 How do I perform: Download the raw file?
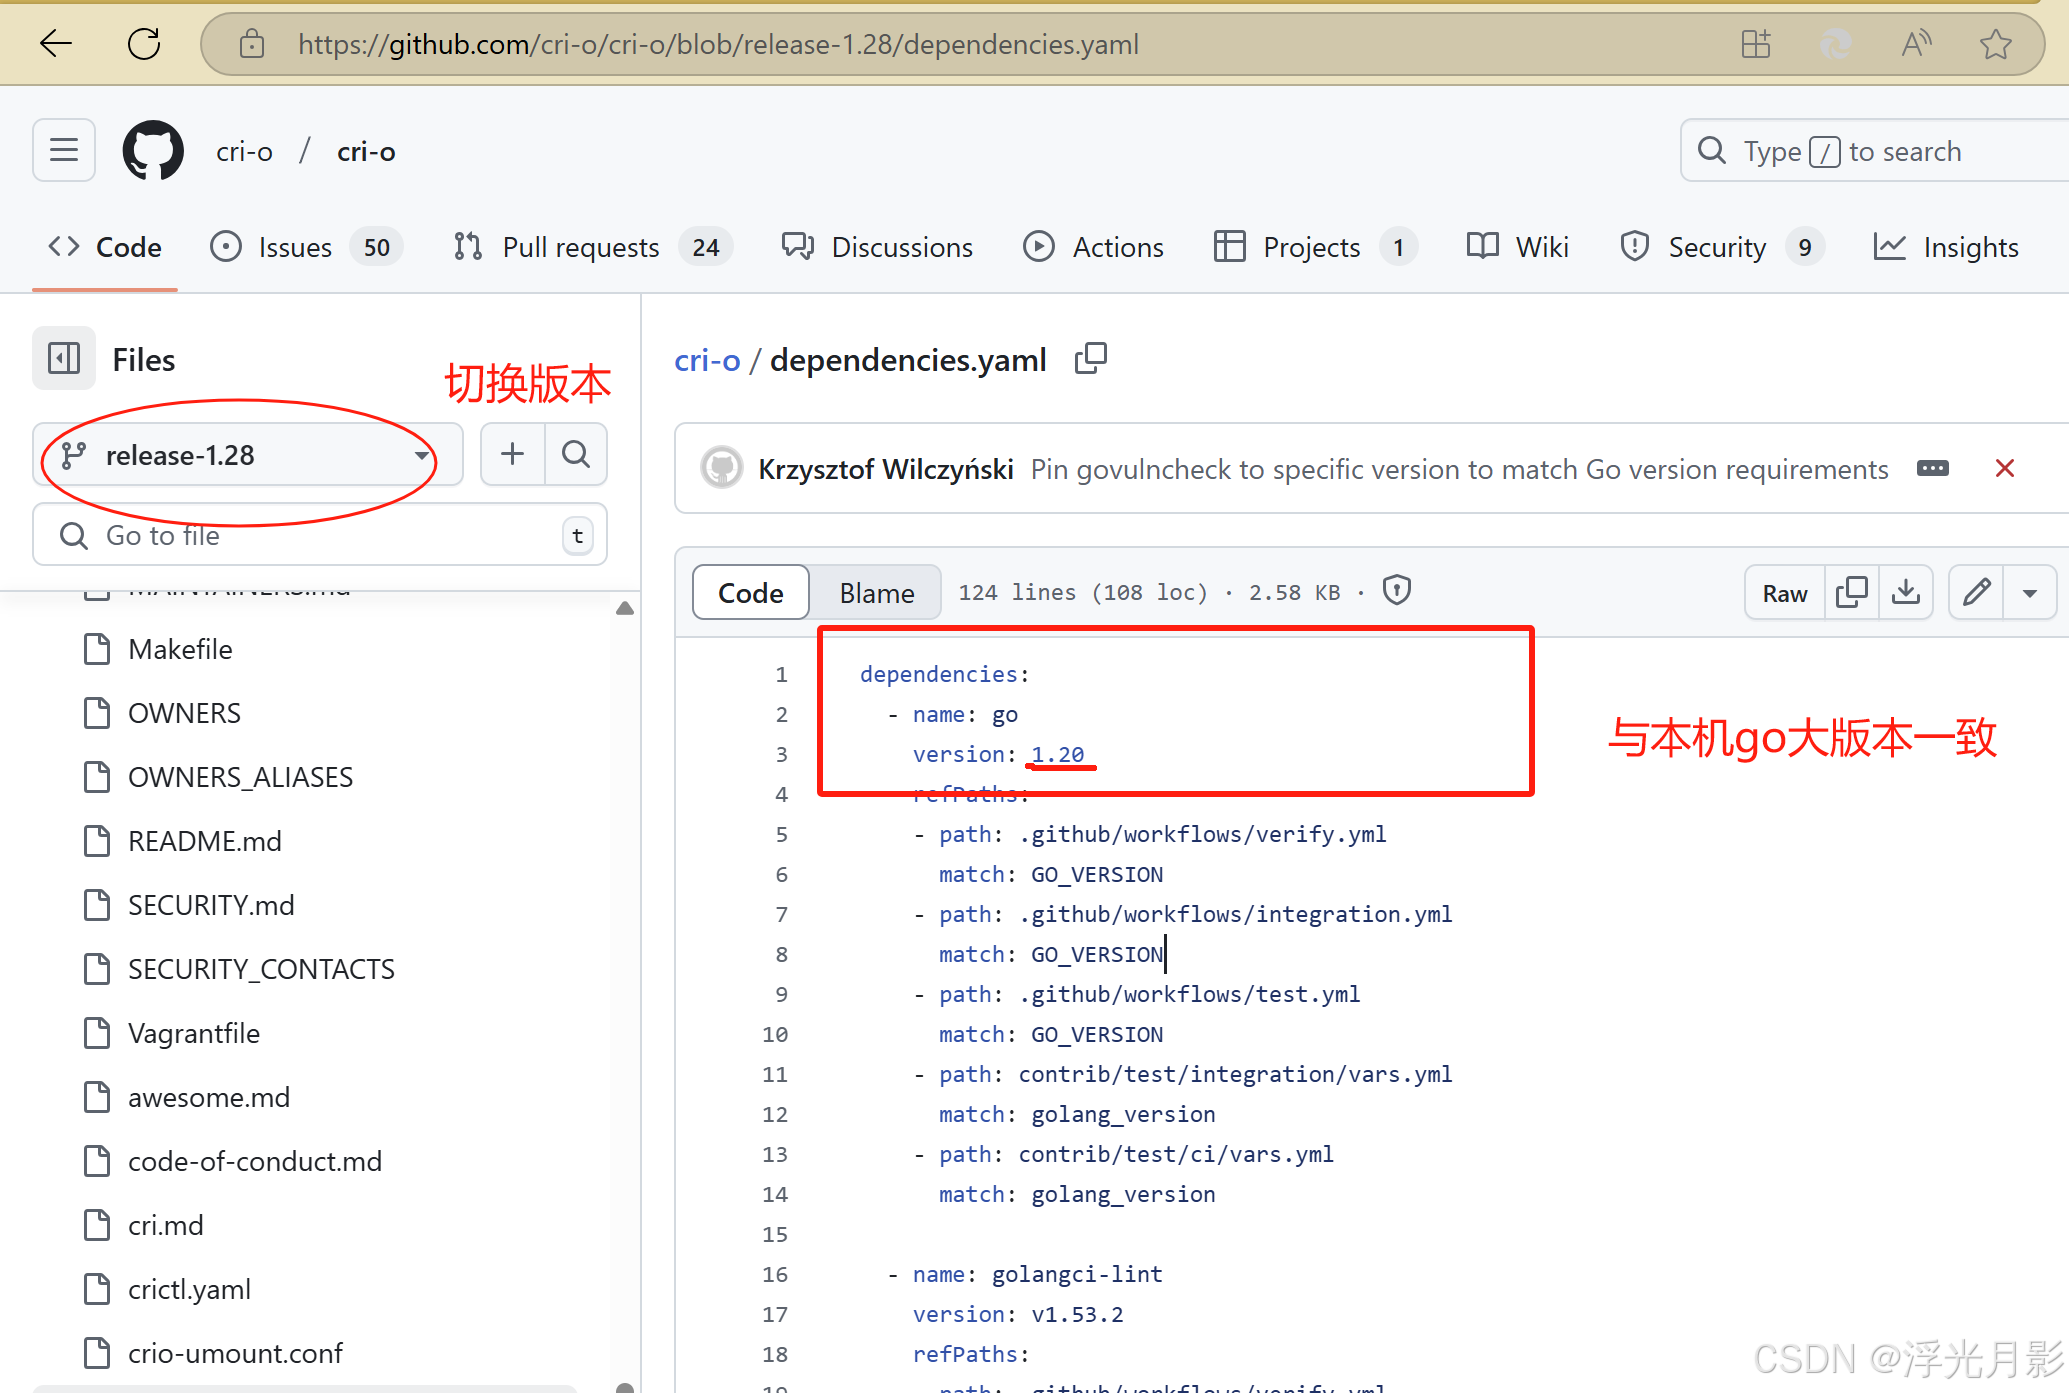click(x=1905, y=592)
